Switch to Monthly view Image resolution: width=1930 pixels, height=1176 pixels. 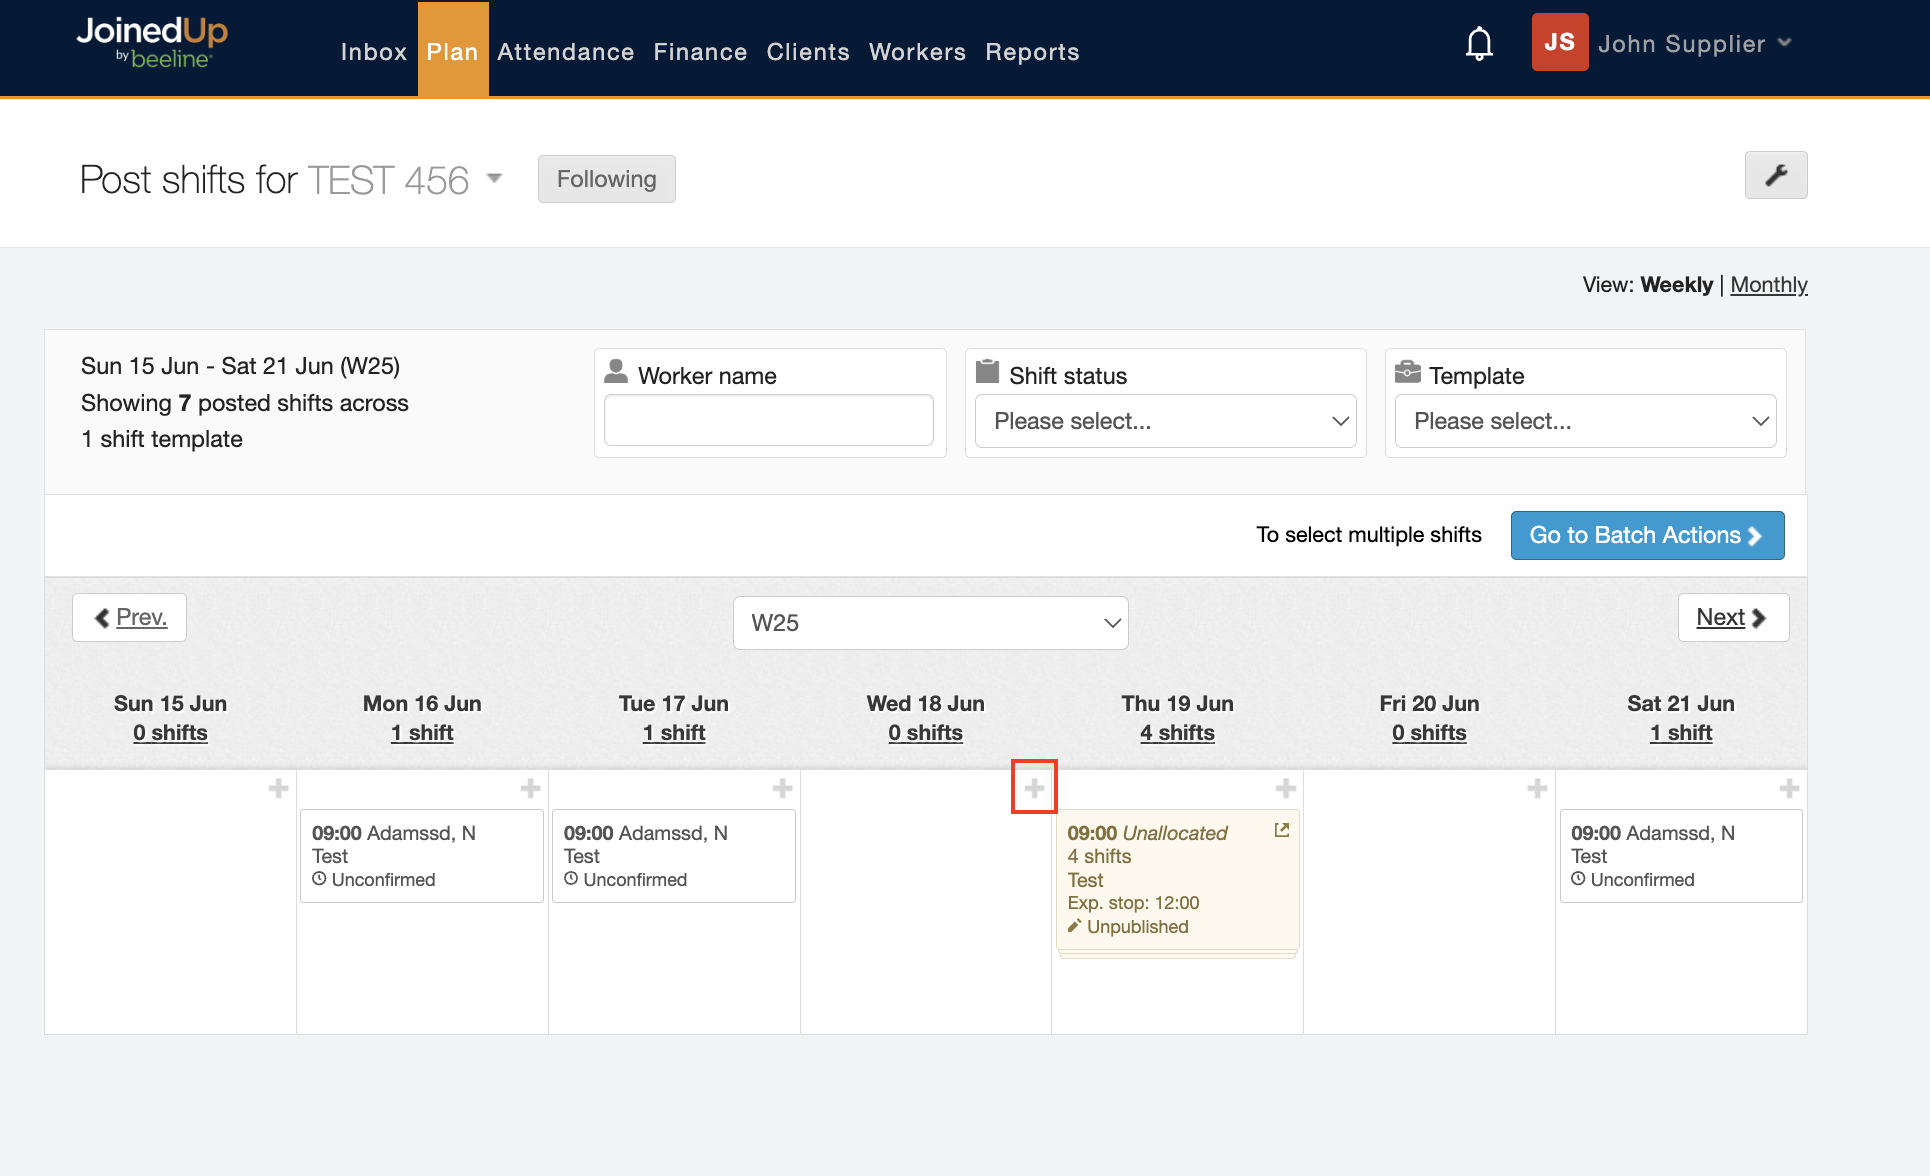(1768, 285)
